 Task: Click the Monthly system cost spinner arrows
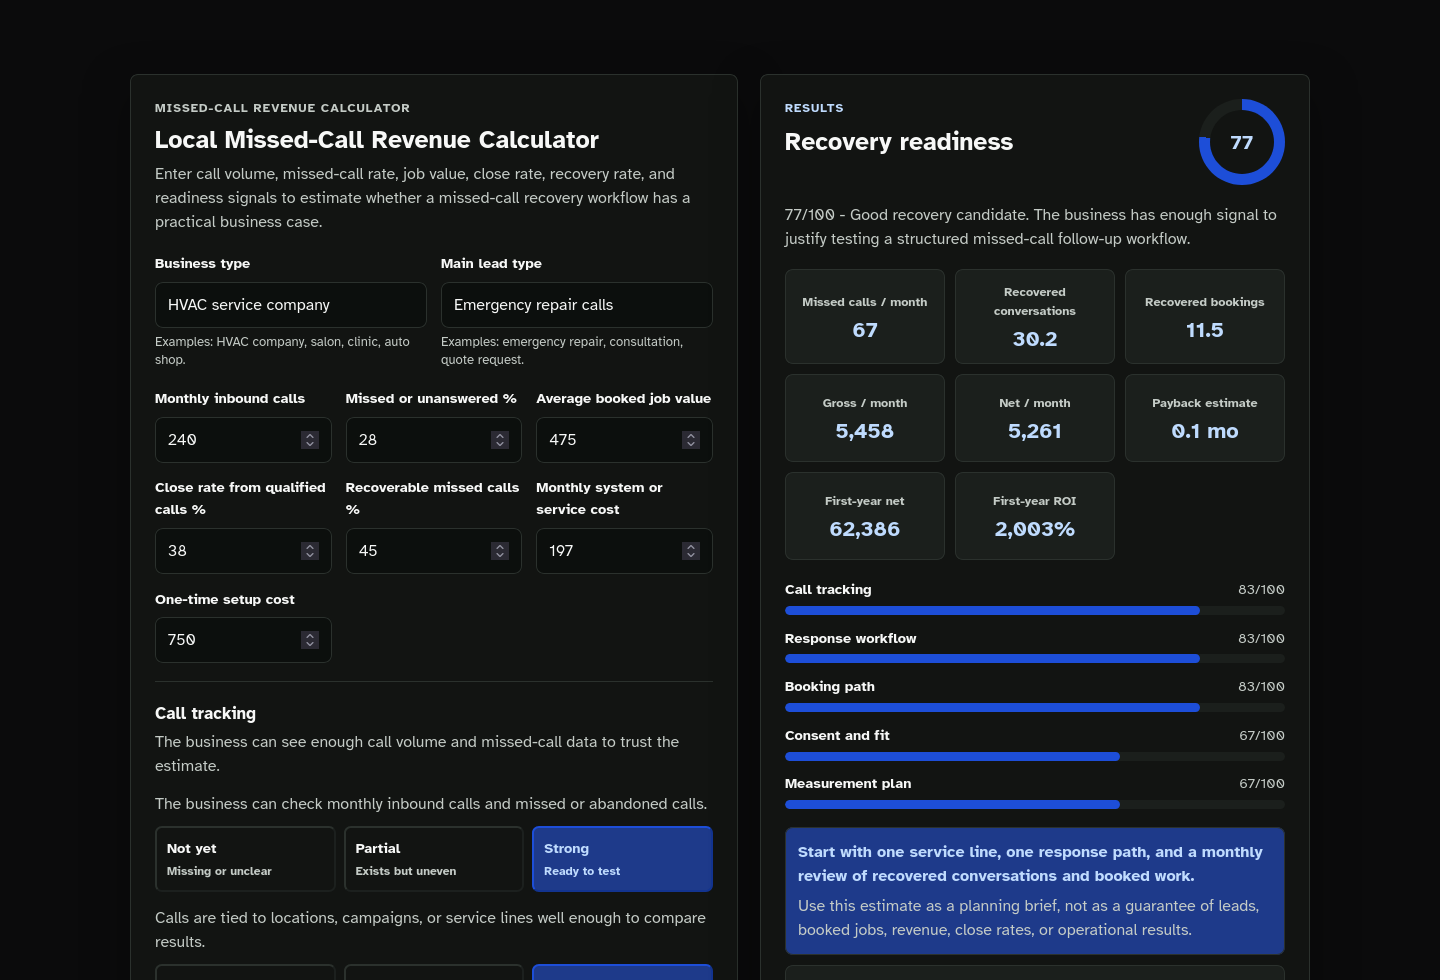click(x=691, y=551)
